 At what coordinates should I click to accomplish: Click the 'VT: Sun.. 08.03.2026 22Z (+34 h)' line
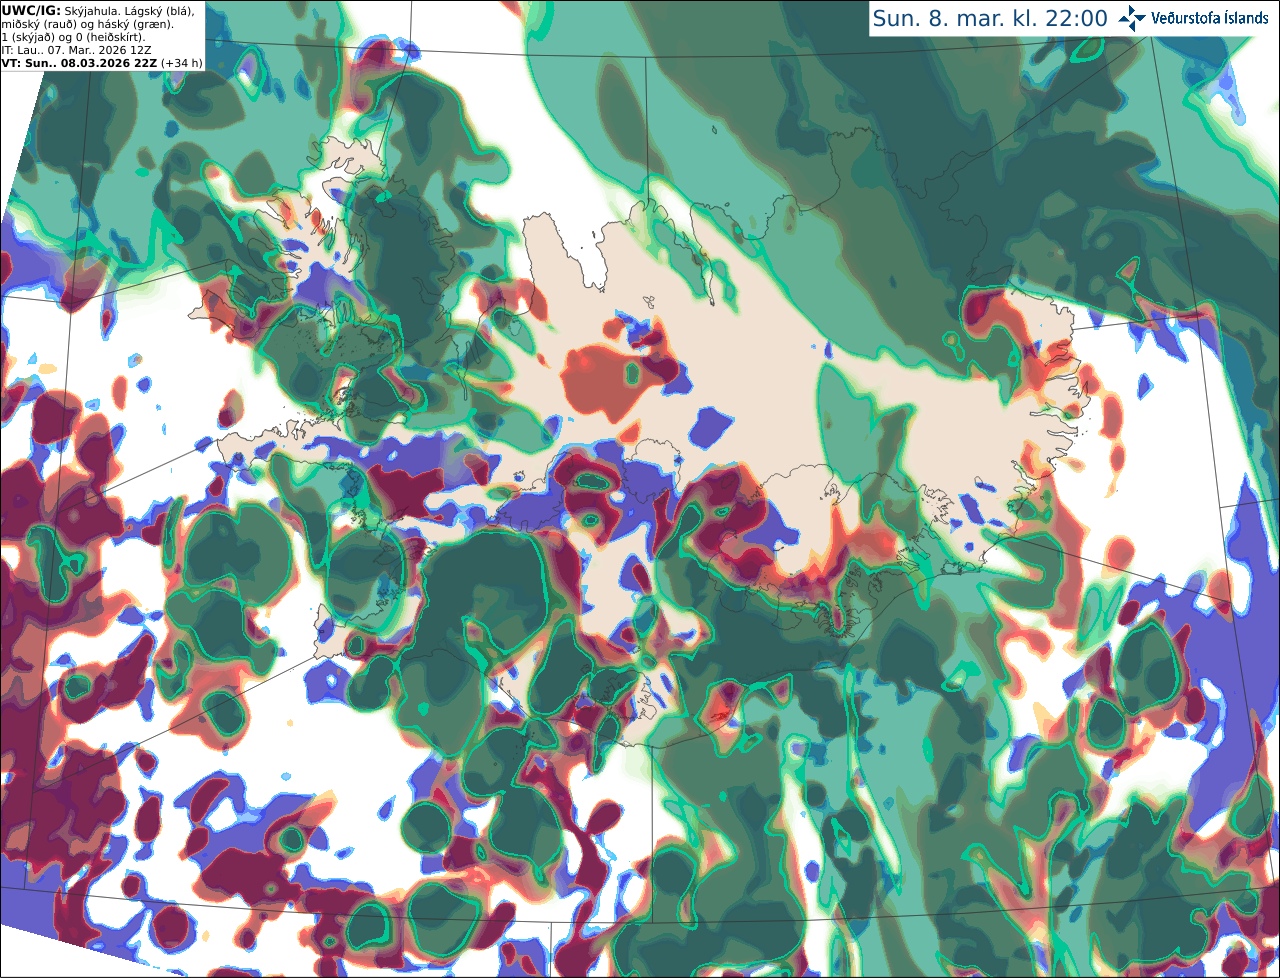101,63
